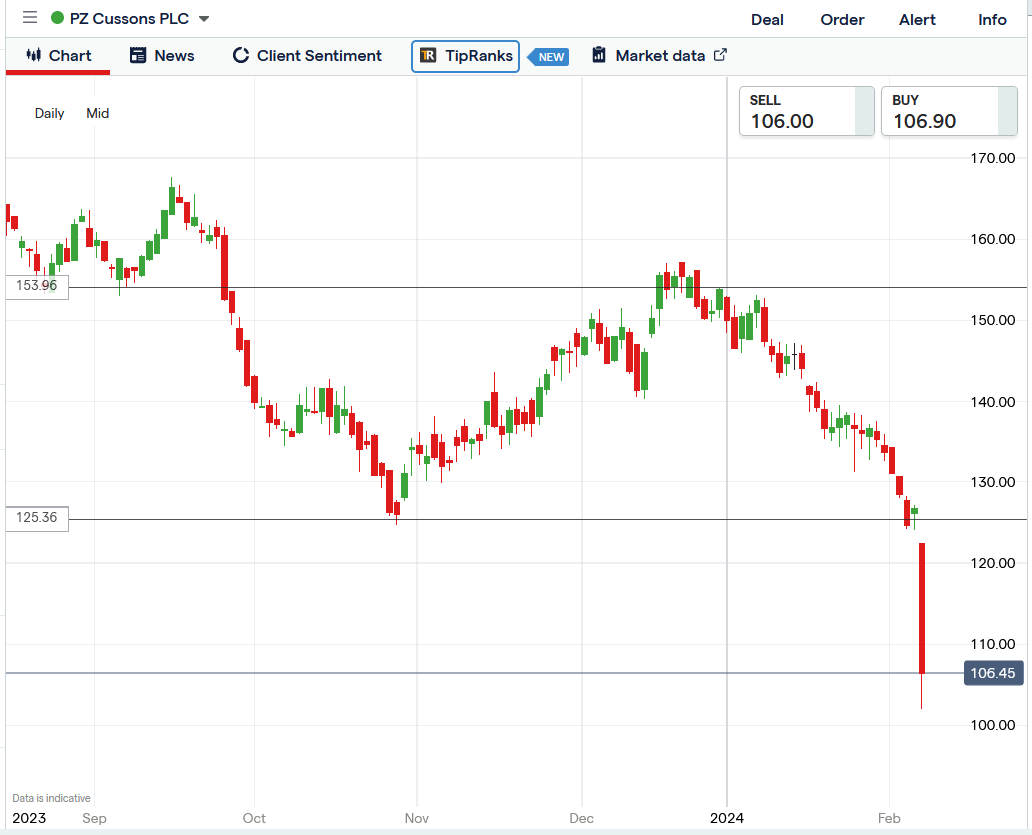1032x835 pixels.
Task: Select the 153.96 horizontal line label
Action: tap(37, 286)
